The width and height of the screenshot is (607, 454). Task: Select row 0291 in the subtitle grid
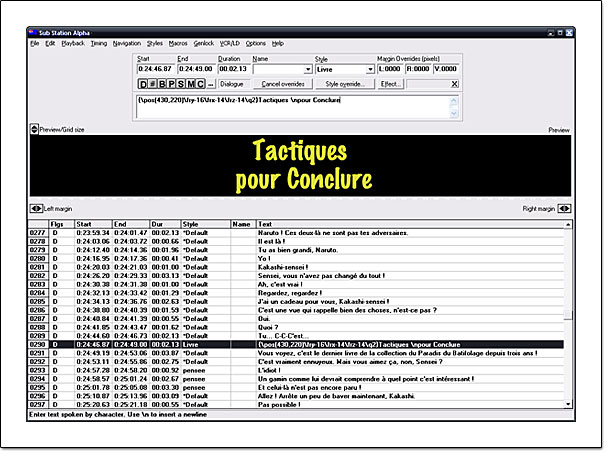click(300, 353)
